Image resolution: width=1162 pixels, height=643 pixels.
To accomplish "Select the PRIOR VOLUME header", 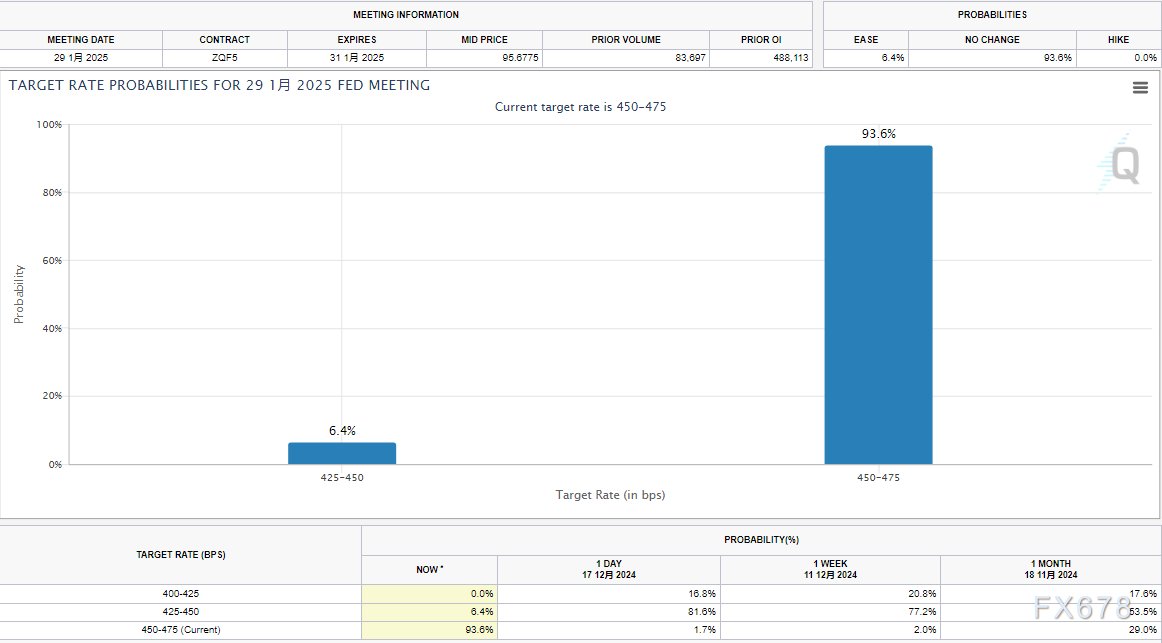I will 626,40.
